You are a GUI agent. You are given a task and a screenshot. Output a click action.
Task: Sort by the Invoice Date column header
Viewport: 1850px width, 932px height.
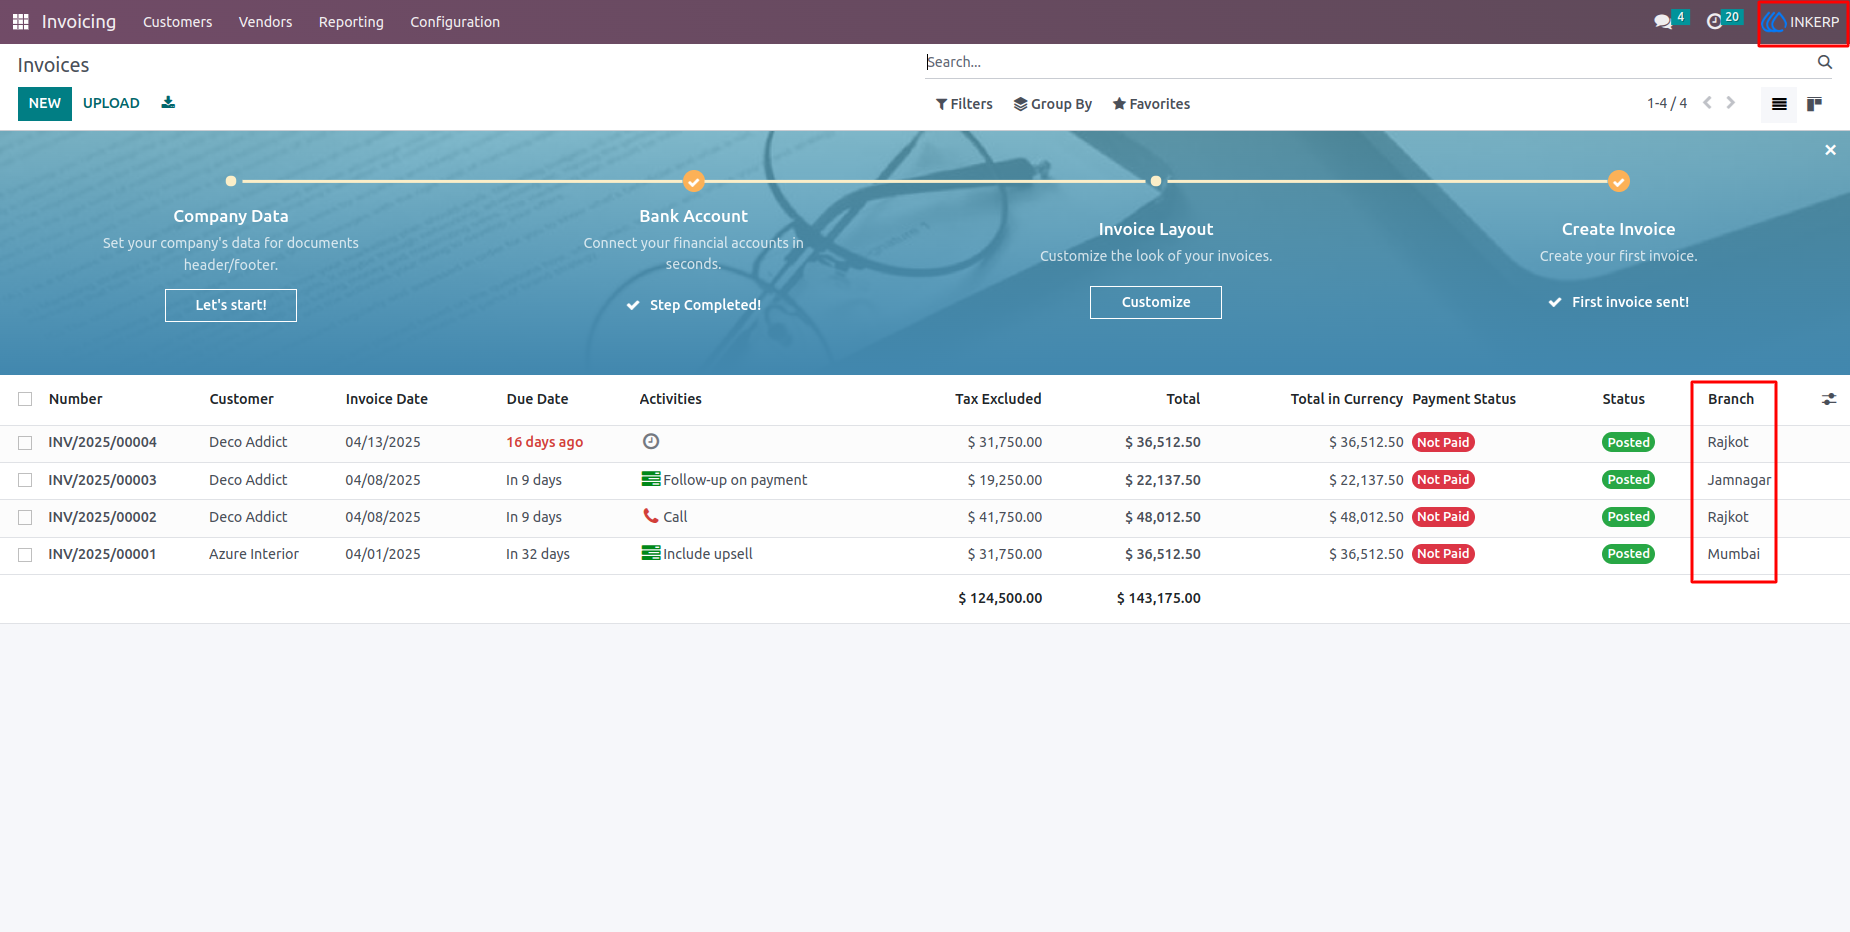tap(386, 399)
